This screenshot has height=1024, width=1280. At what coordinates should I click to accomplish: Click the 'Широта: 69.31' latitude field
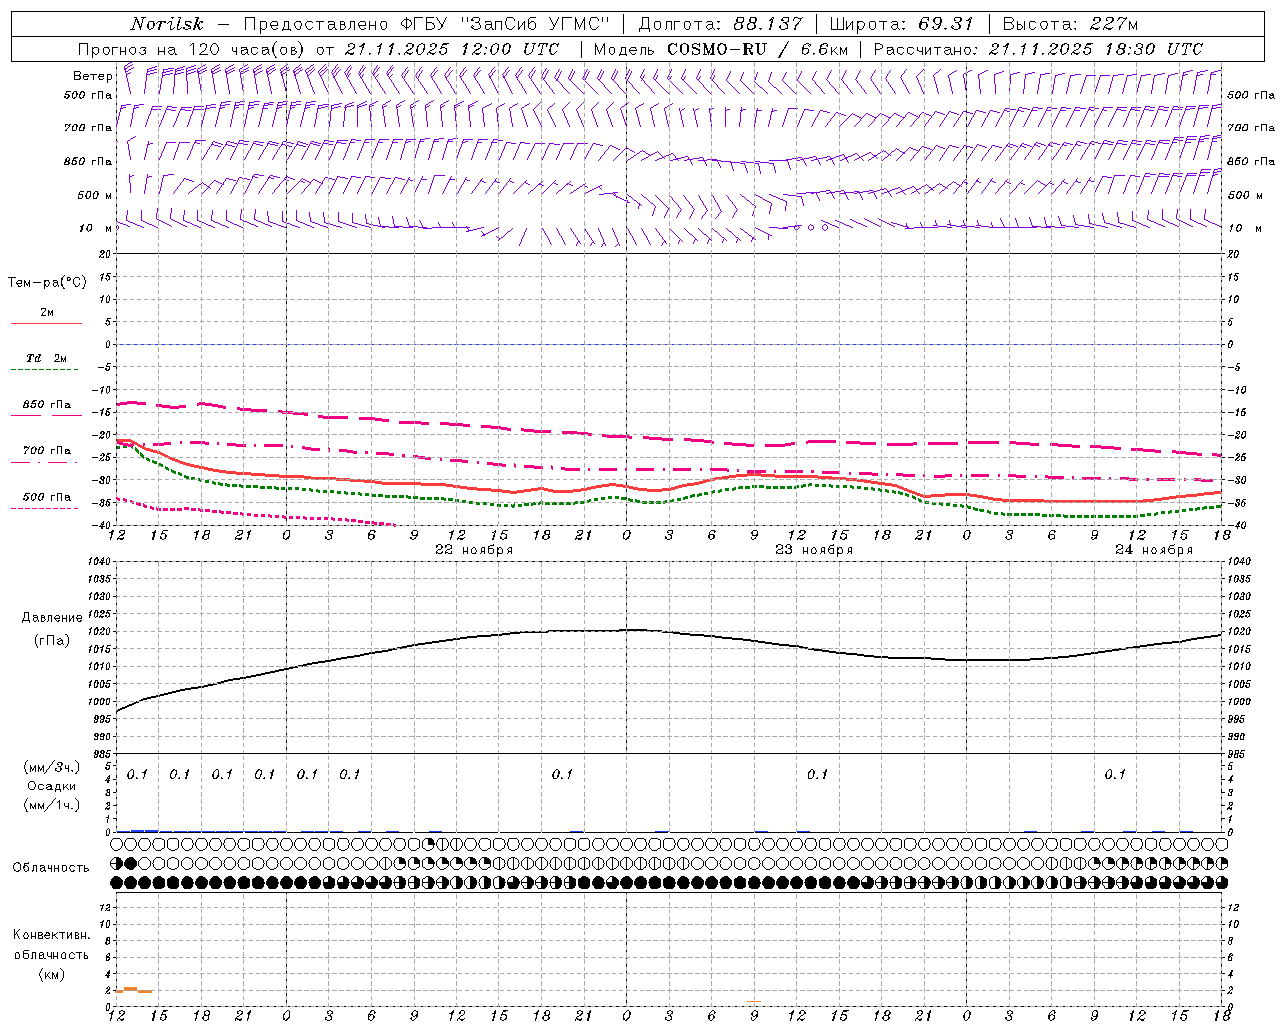(901, 24)
